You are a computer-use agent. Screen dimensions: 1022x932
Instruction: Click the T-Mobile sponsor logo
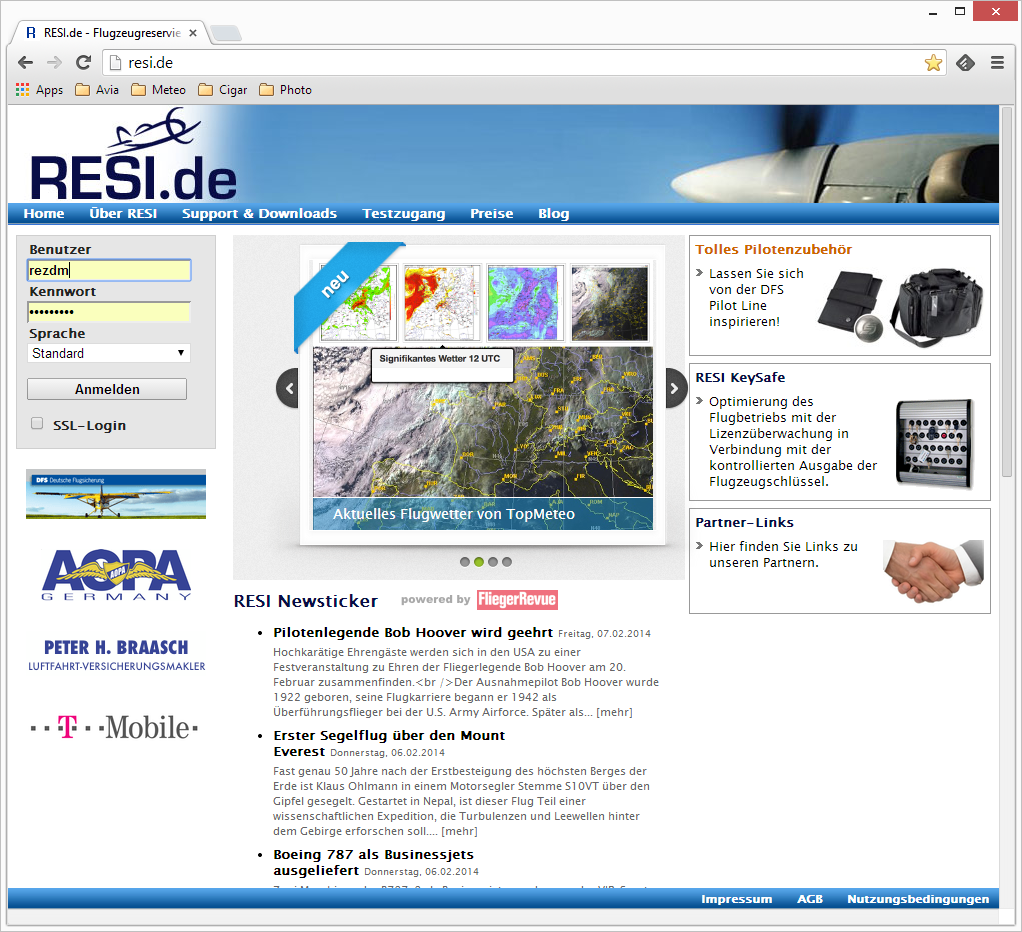(x=114, y=727)
